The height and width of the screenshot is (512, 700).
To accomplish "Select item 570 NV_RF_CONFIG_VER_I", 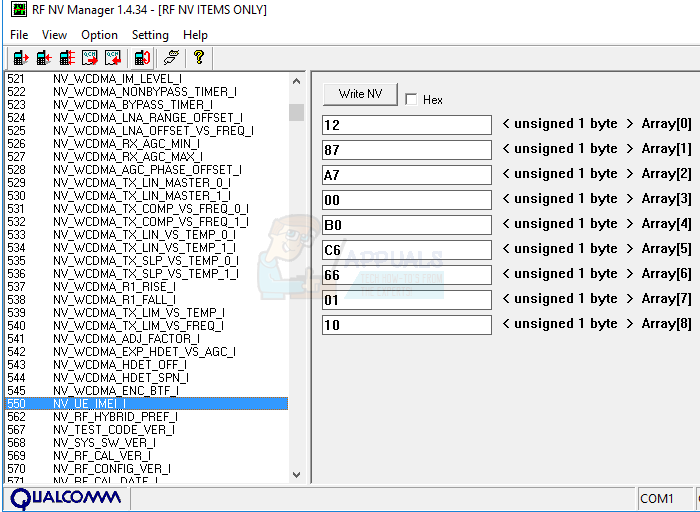I will [146, 468].
